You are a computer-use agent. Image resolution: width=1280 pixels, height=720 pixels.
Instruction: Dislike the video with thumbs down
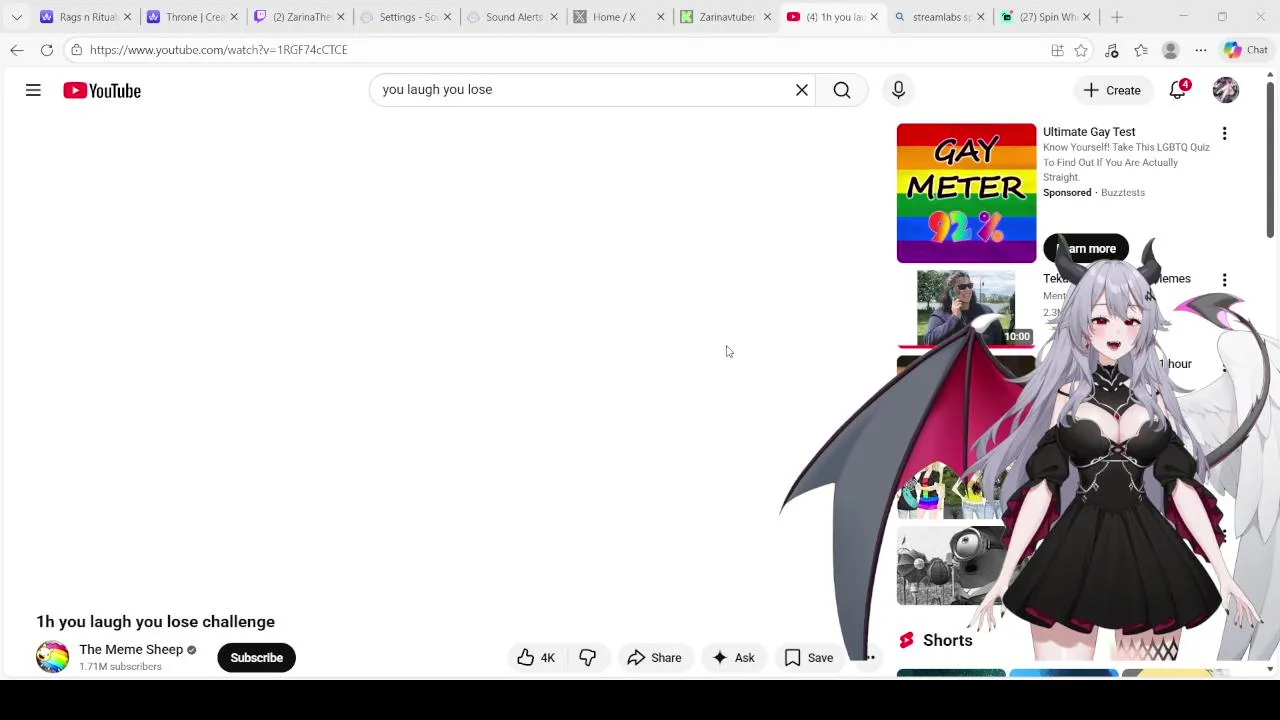(x=587, y=658)
